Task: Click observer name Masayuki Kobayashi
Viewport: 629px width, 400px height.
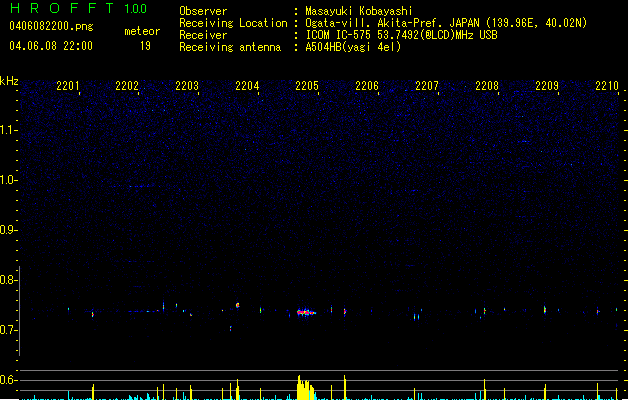Action: tap(359, 11)
